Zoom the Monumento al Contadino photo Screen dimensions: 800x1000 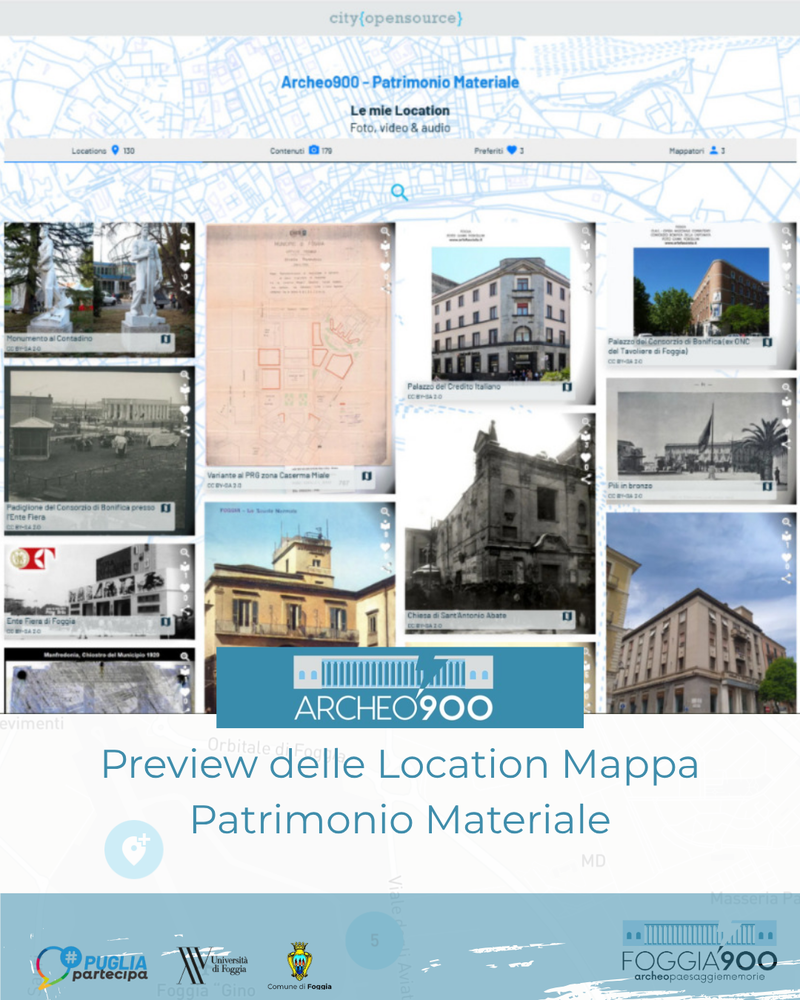185,232
